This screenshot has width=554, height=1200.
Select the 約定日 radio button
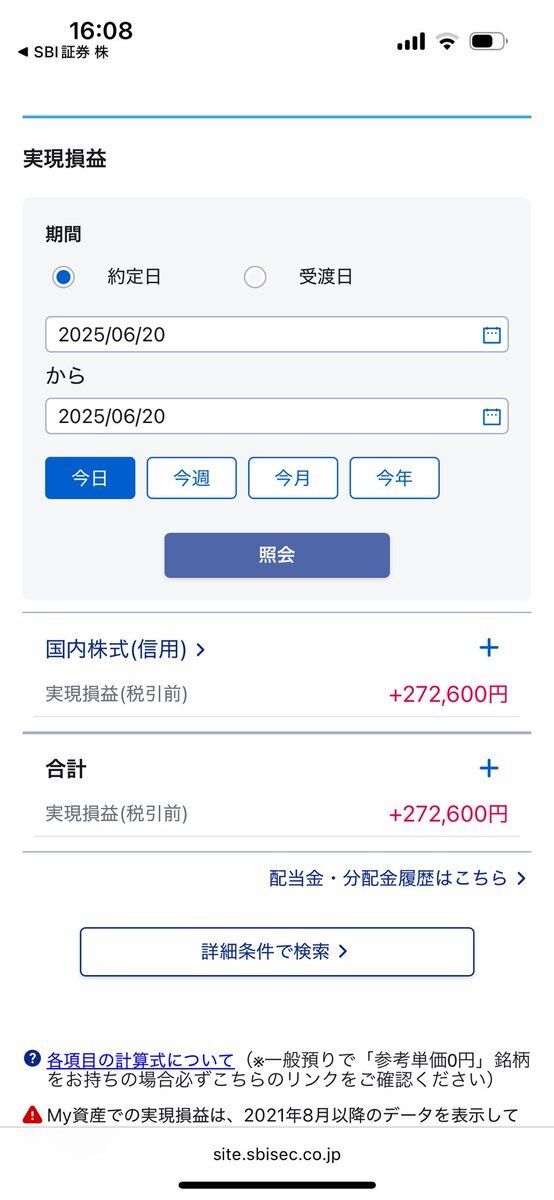pos(64,277)
